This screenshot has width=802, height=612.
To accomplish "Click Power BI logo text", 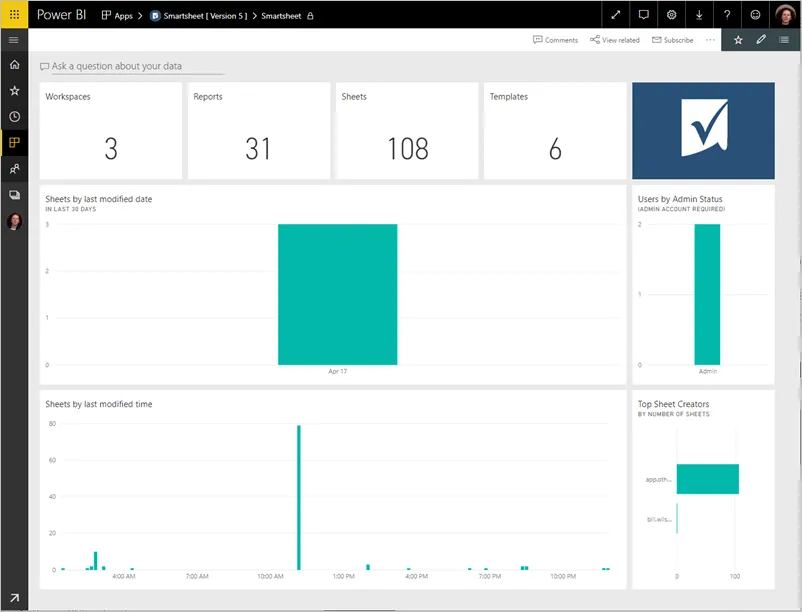I will coord(61,15).
